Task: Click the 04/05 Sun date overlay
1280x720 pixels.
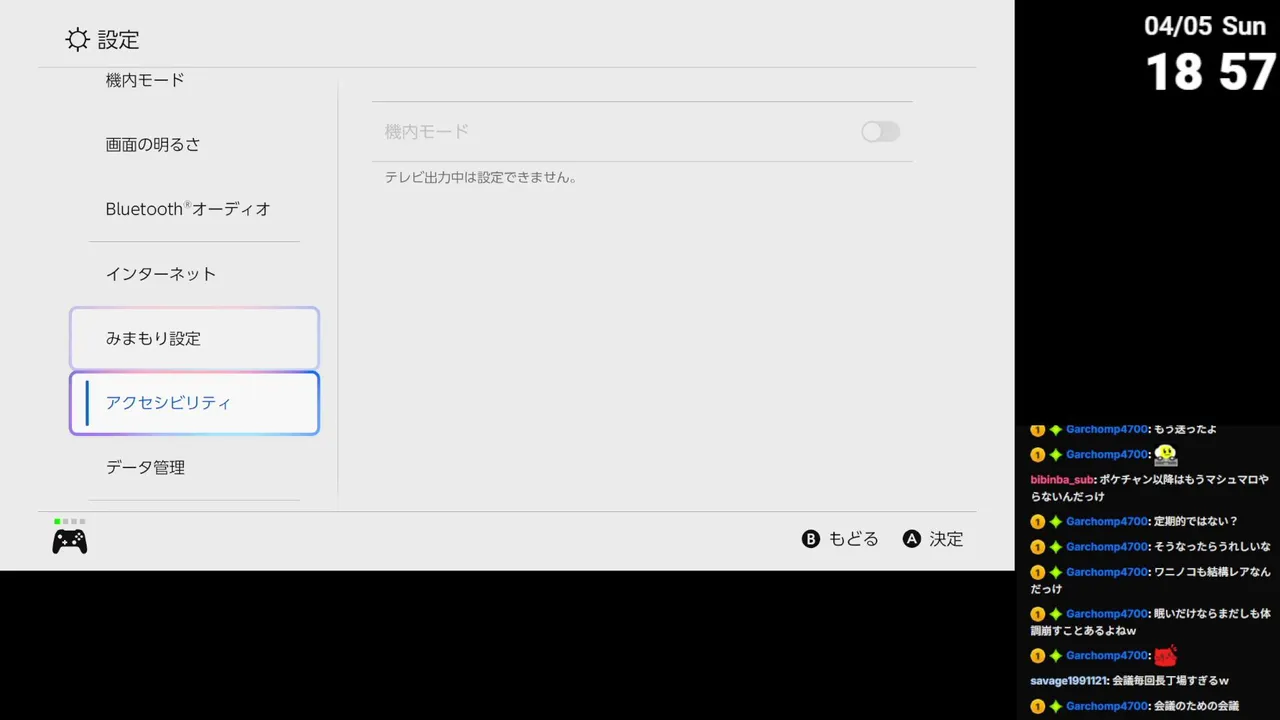Action: pyautogui.click(x=1205, y=26)
